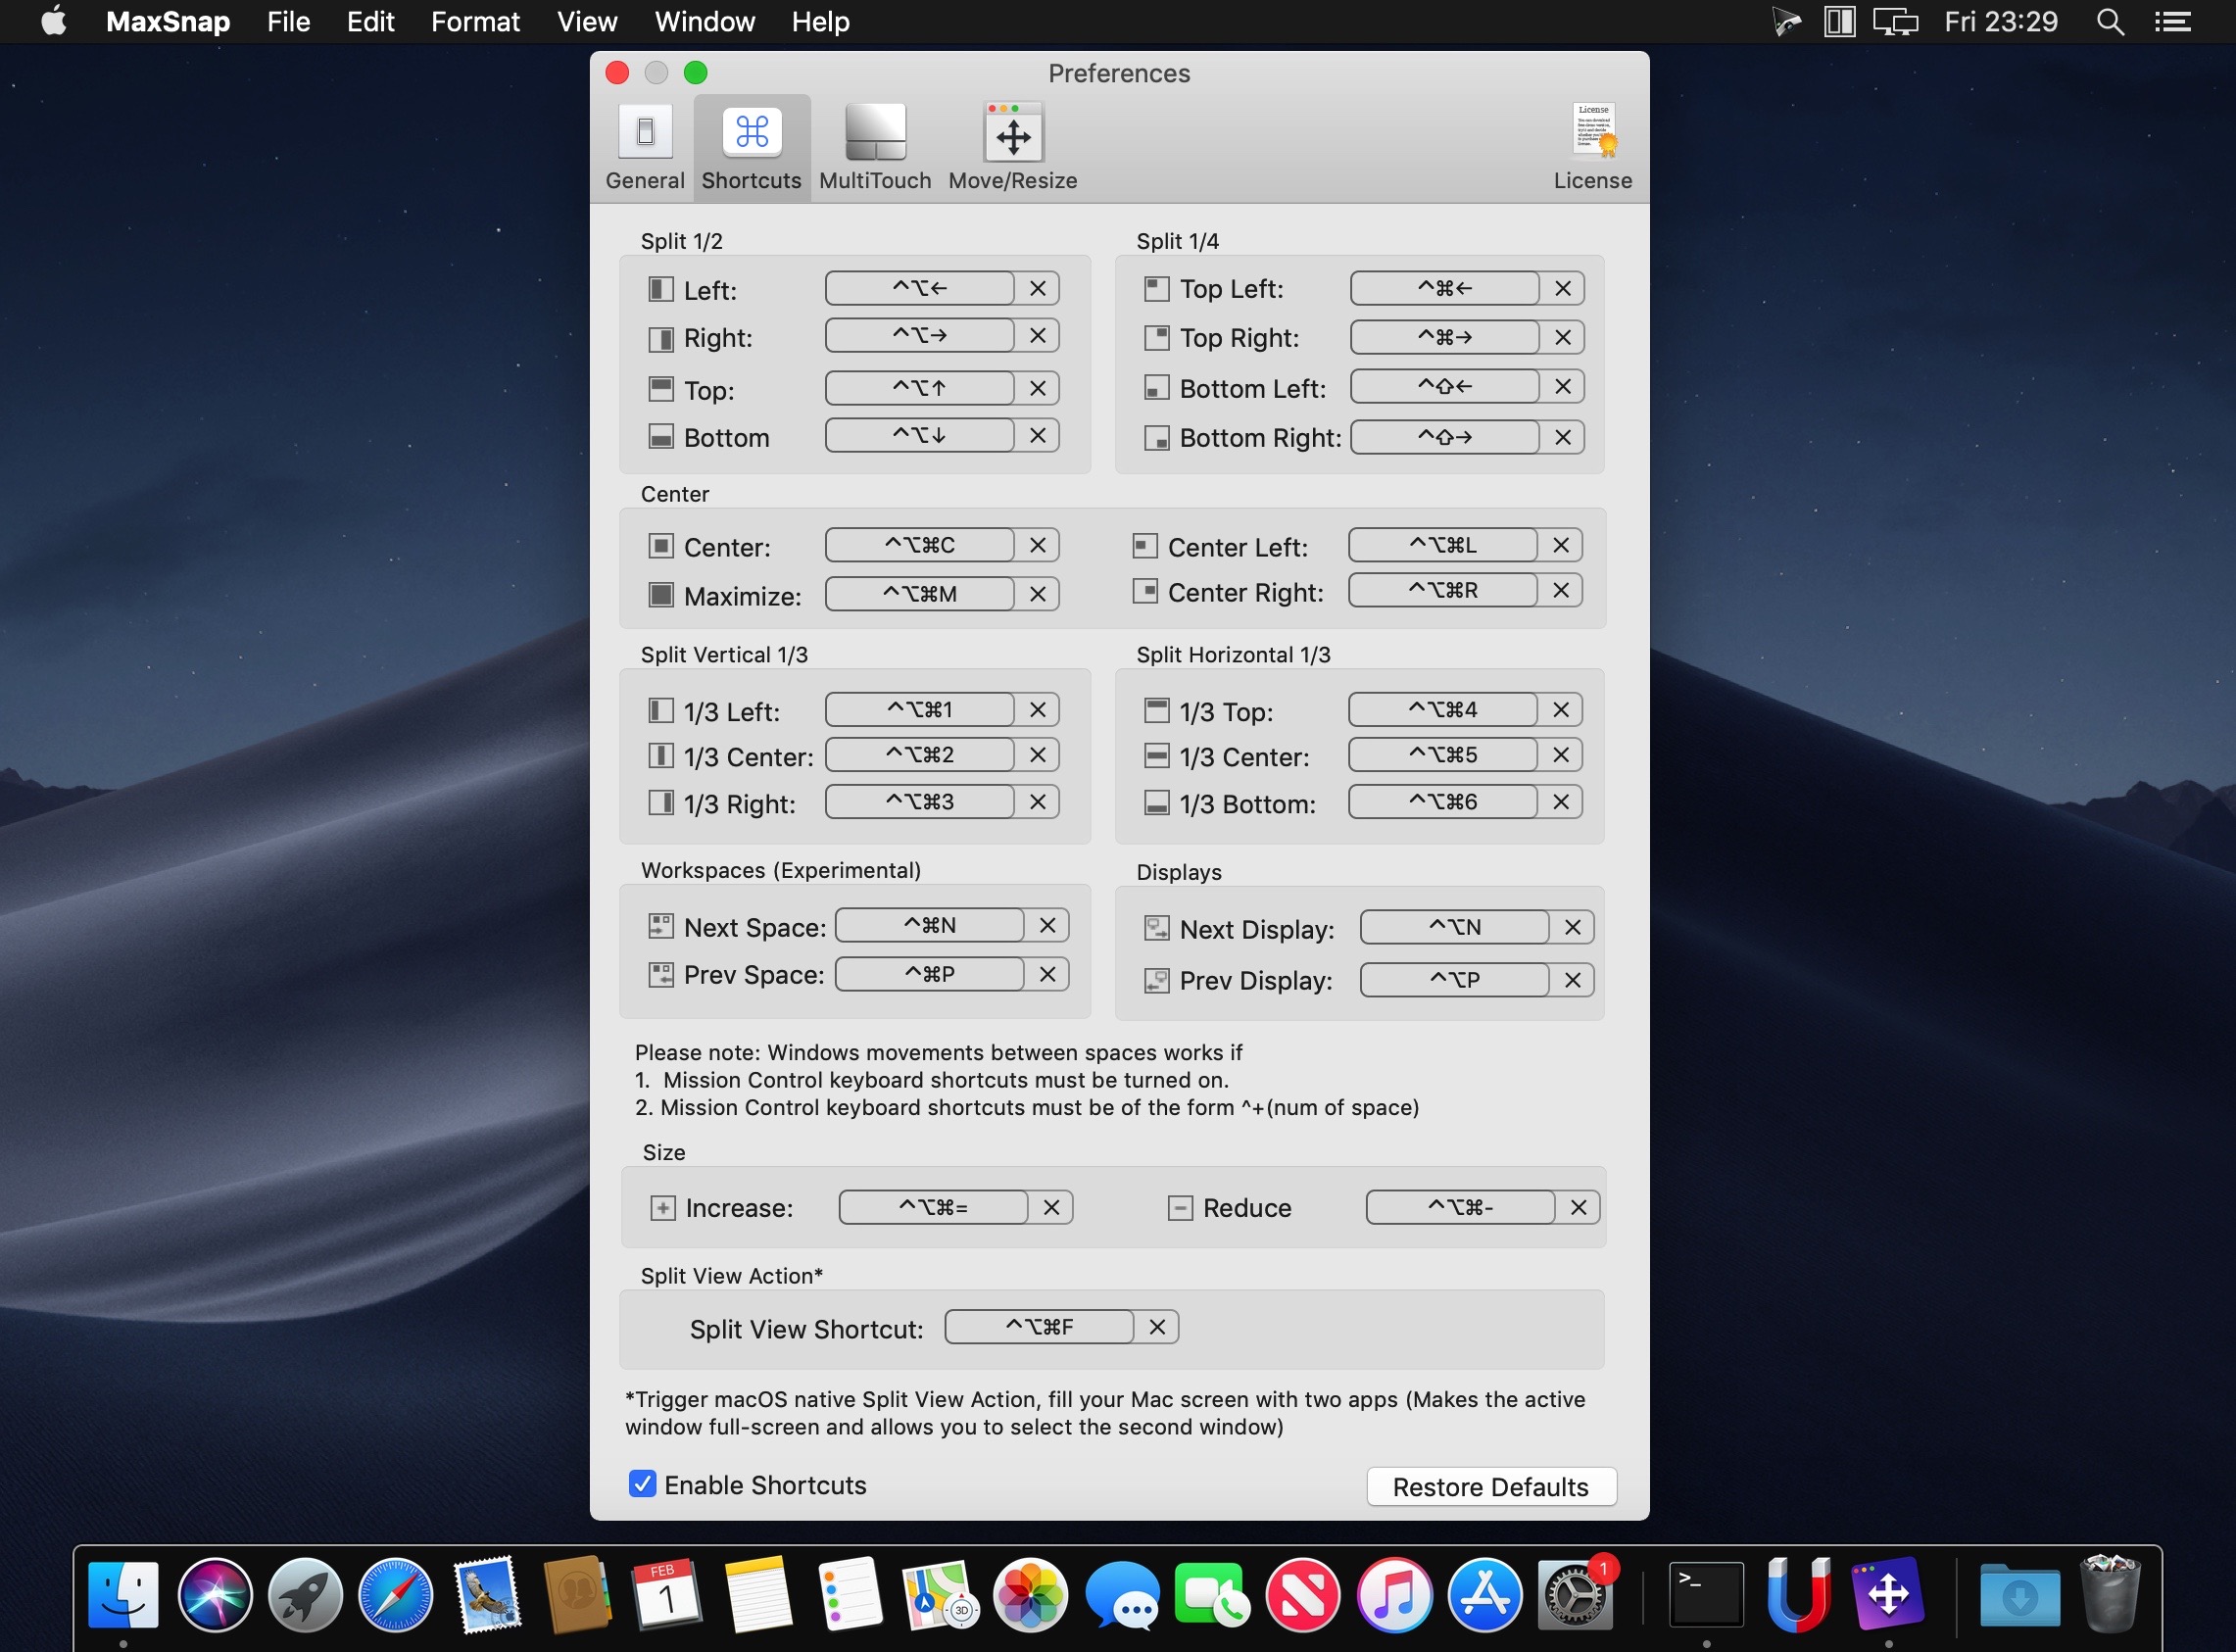Click the Increase size shortcut field
The width and height of the screenshot is (2236, 1652).
(932, 1208)
